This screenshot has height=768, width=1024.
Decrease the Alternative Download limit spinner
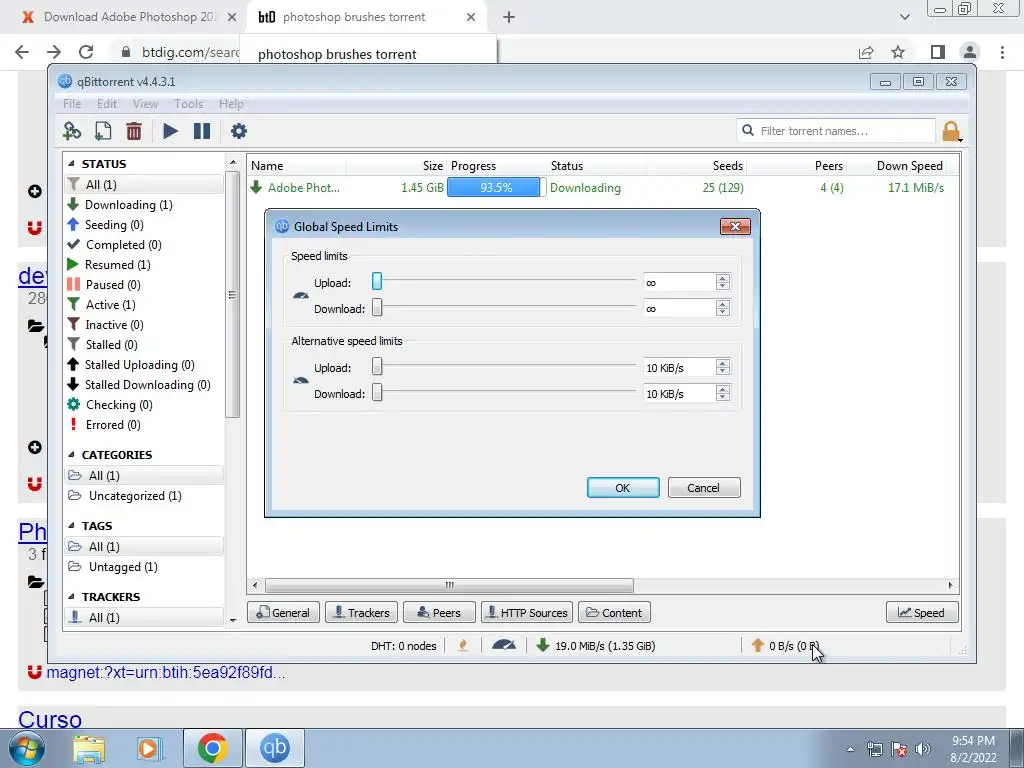(x=722, y=397)
